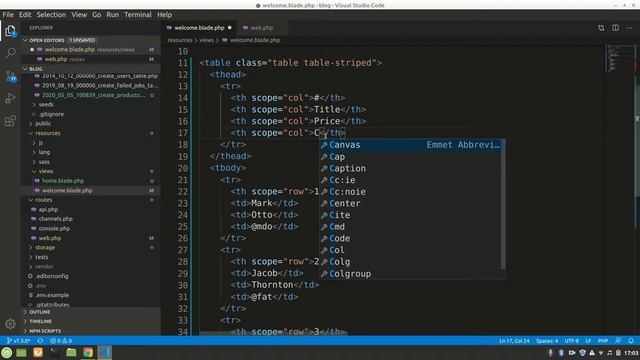Change language mode via PHP status entry
Image resolution: width=640 pixels, height=360 pixels.
tap(603, 341)
